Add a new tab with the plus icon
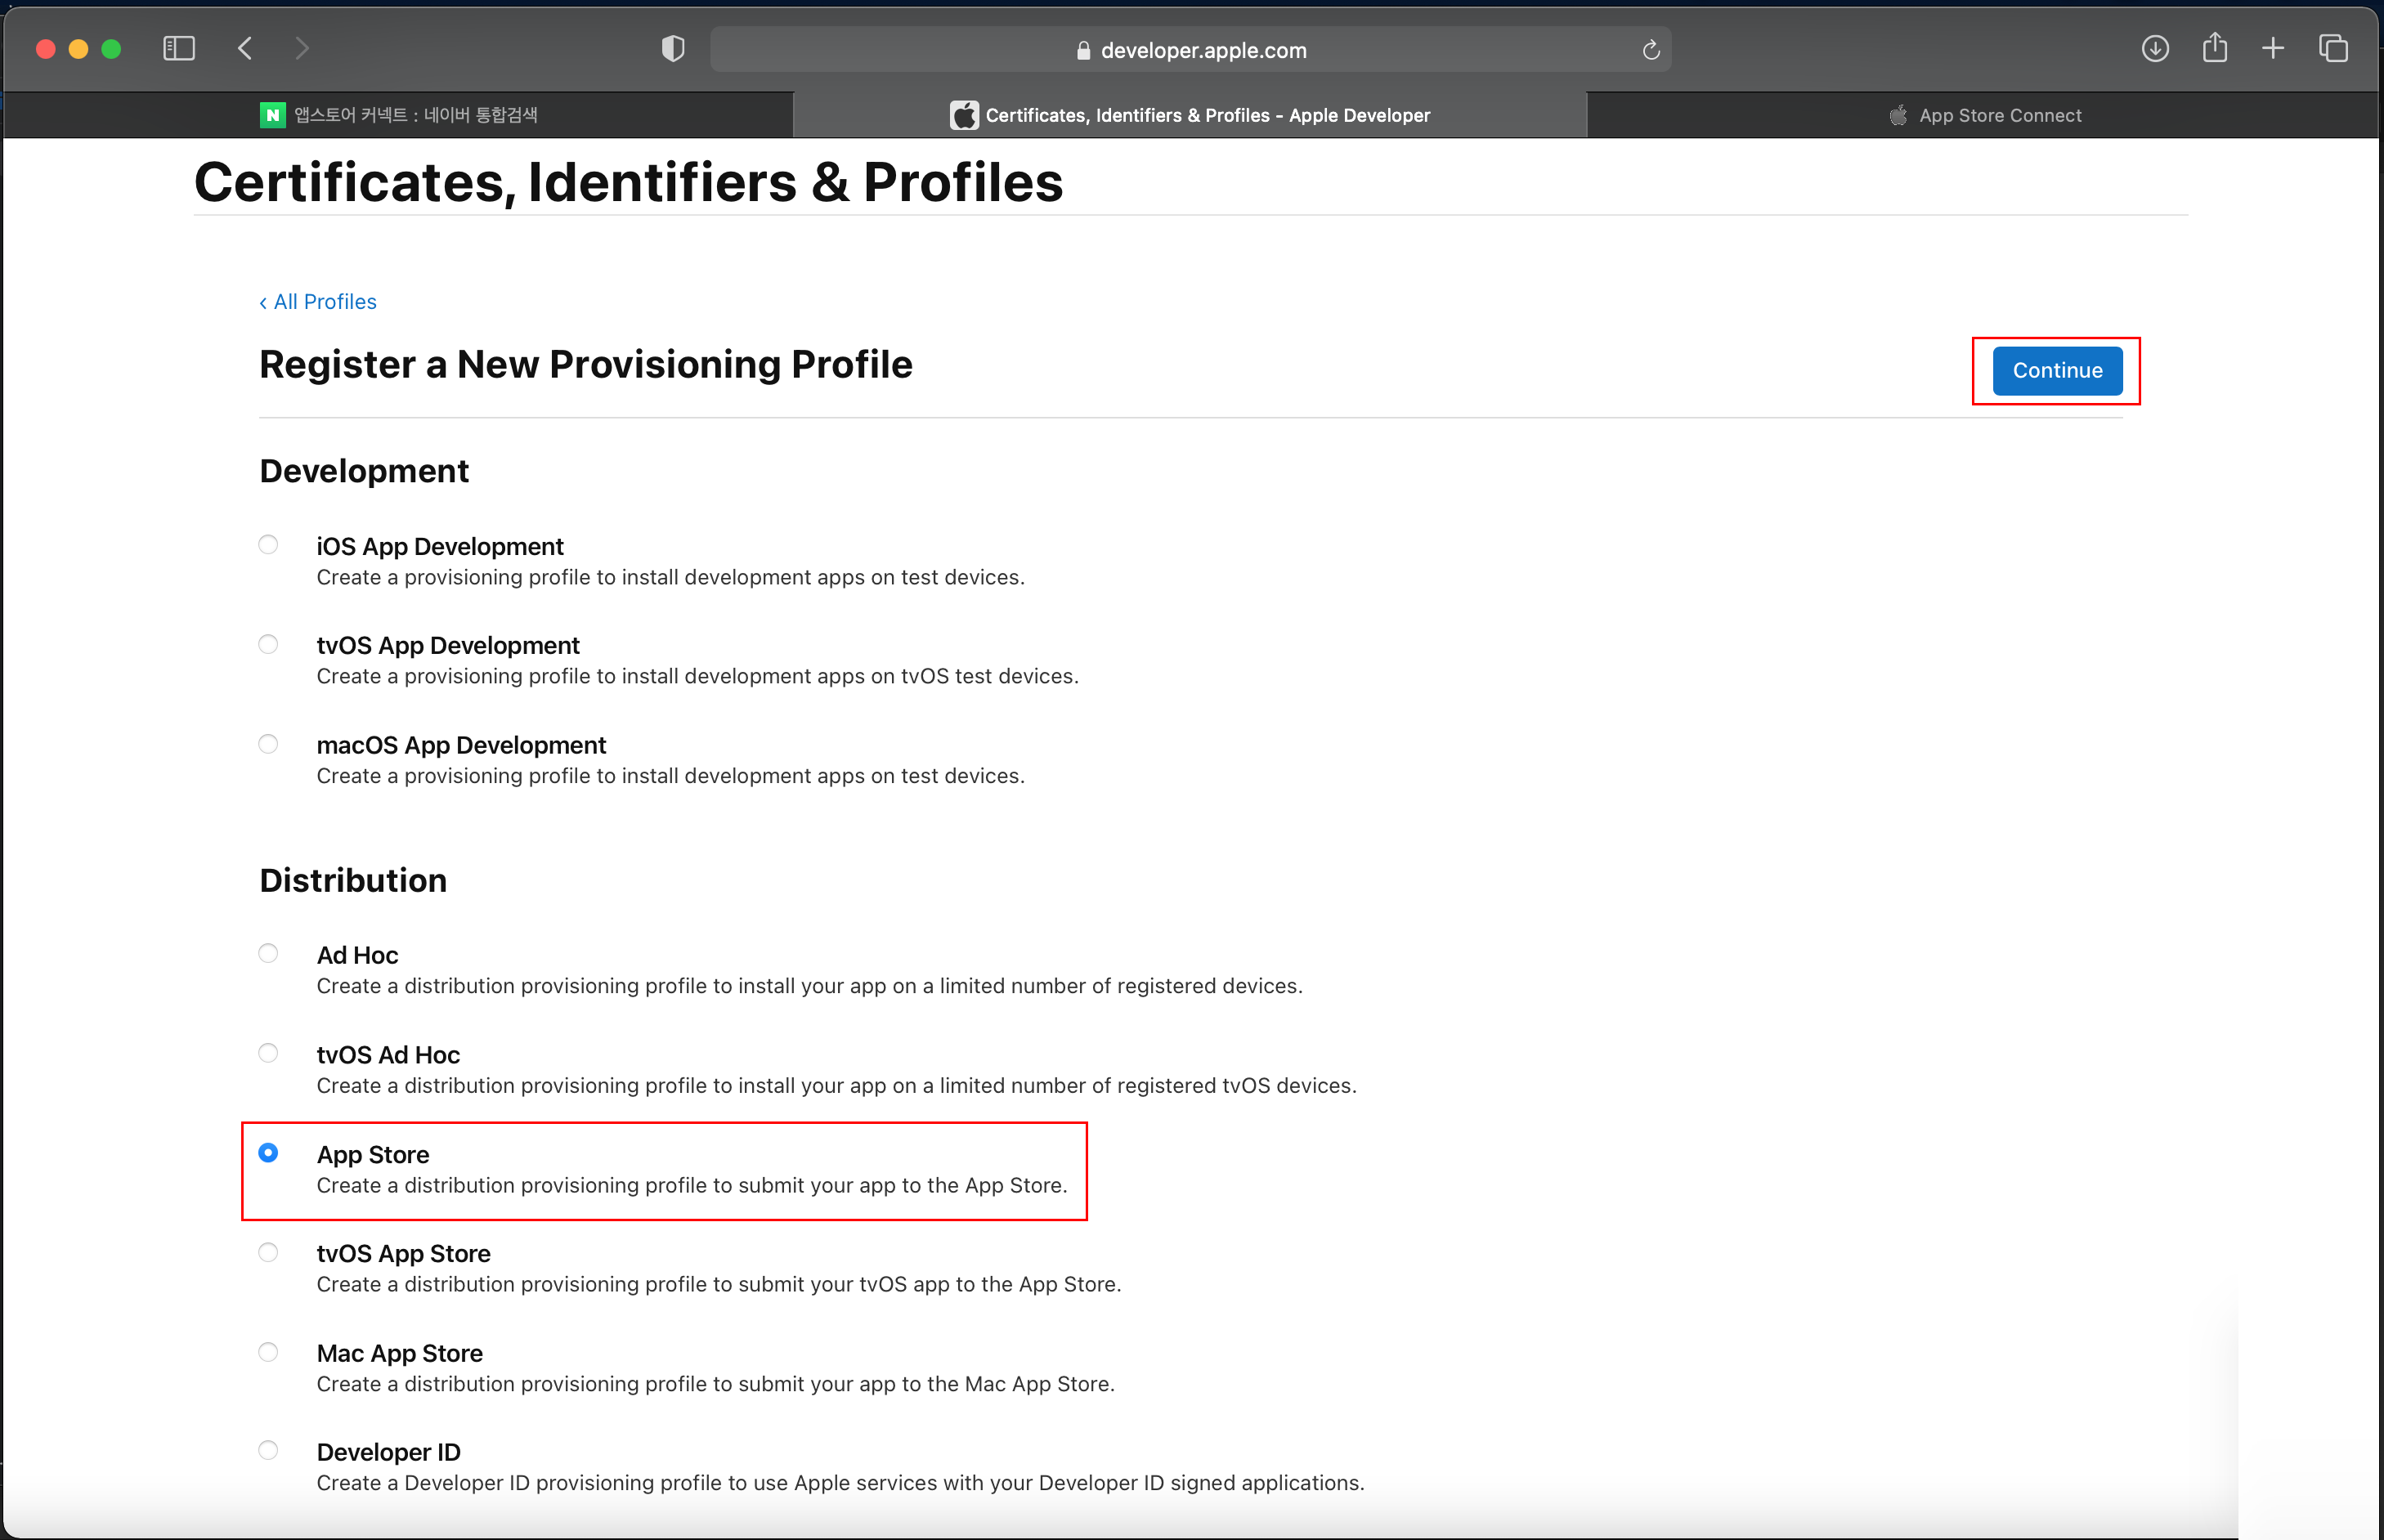This screenshot has height=1540, width=2384. (2273, 48)
